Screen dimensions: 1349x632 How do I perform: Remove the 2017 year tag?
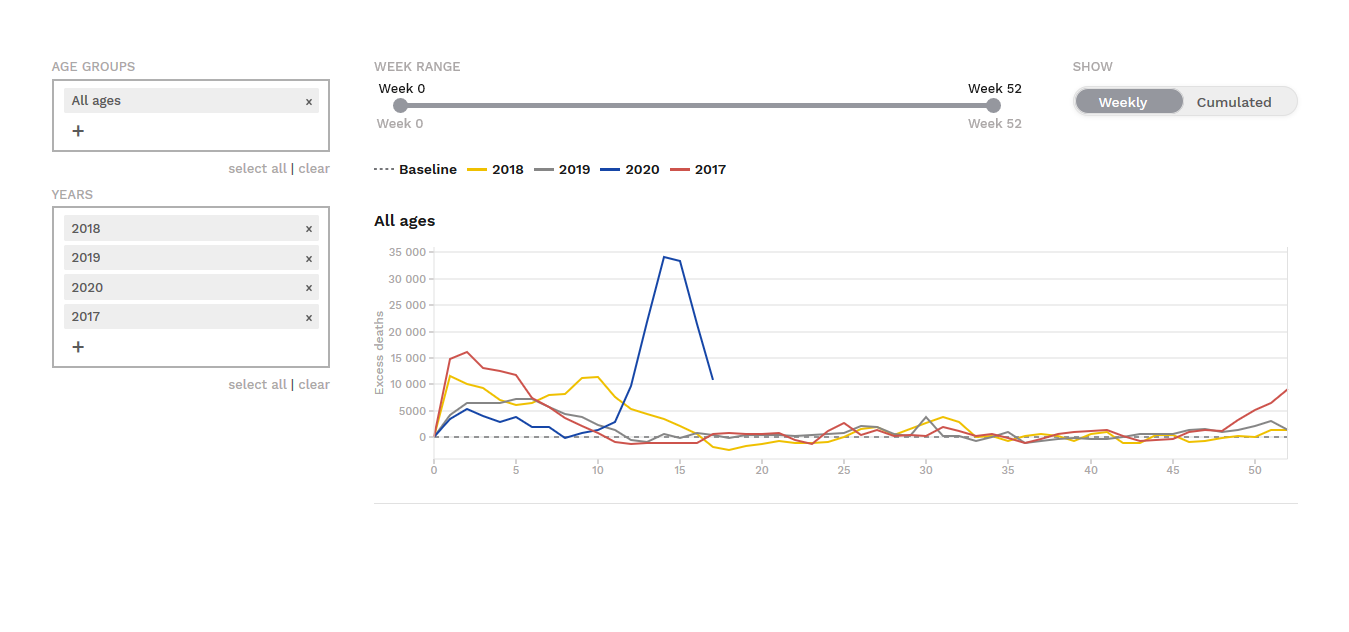(x=309, y=317)
